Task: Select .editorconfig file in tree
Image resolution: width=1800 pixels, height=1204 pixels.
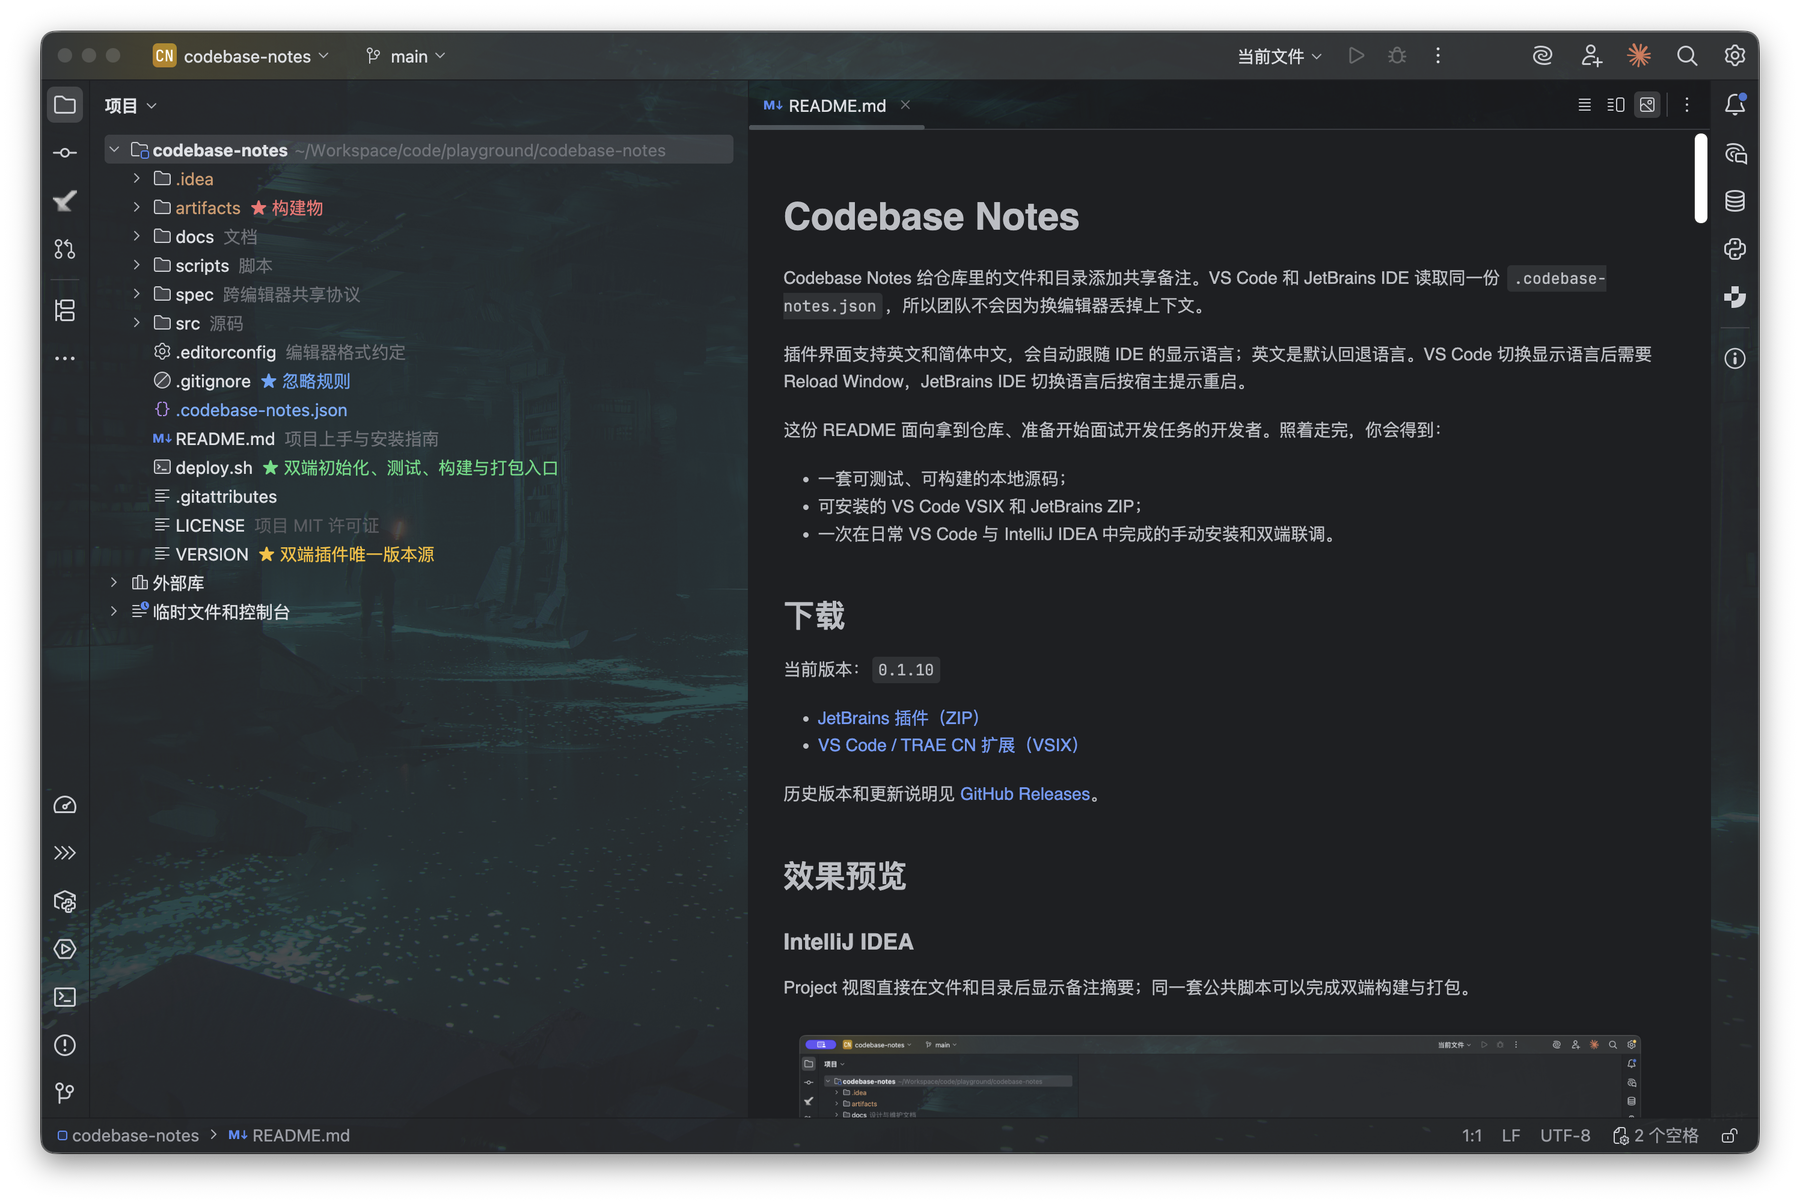Action: [225, 352]
